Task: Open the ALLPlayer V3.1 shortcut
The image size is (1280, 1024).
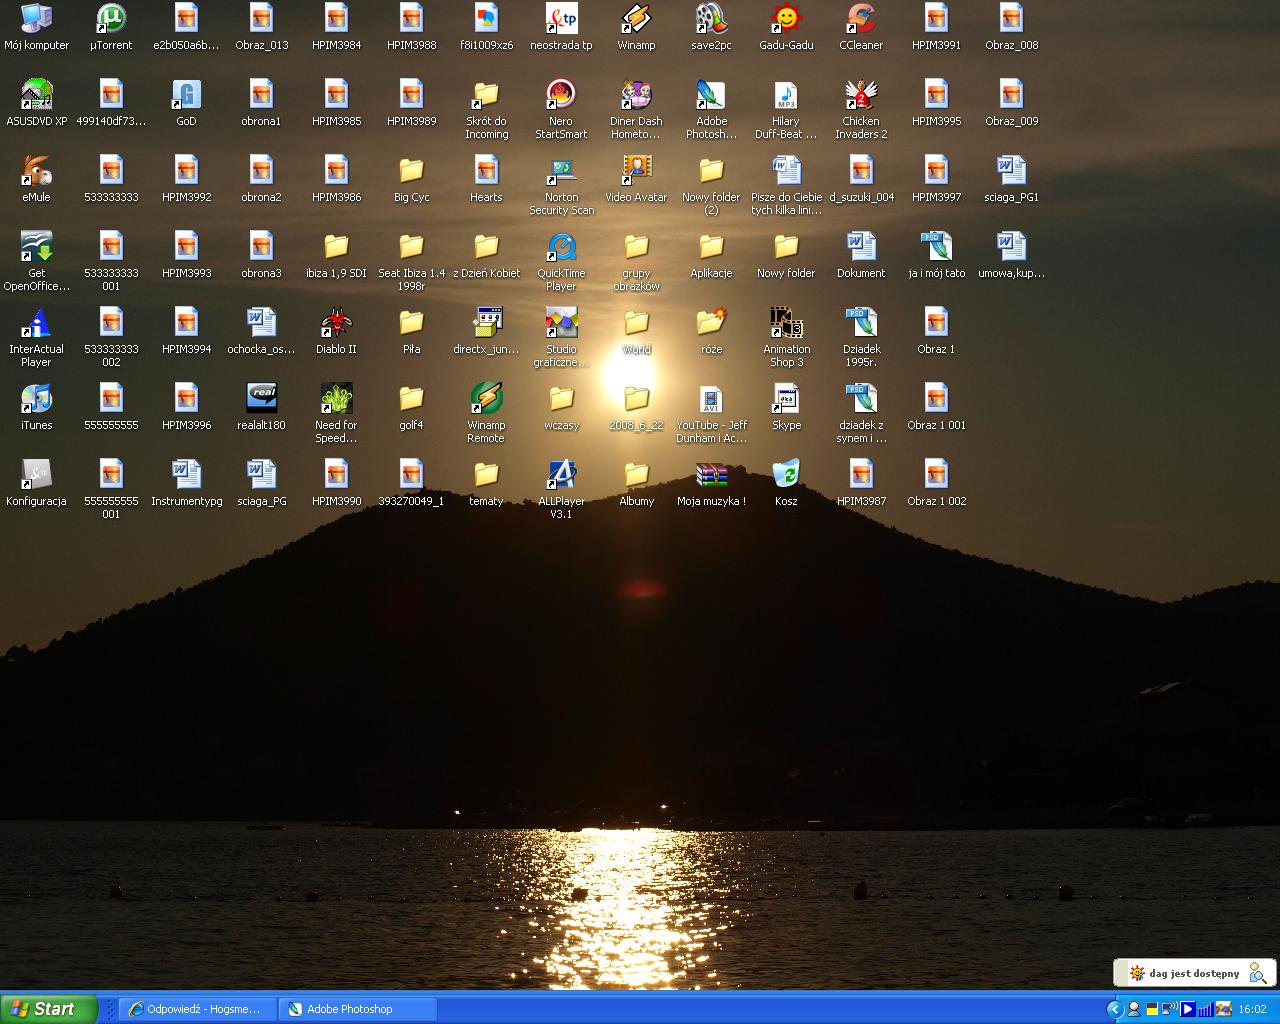Action: coord(561,490)
